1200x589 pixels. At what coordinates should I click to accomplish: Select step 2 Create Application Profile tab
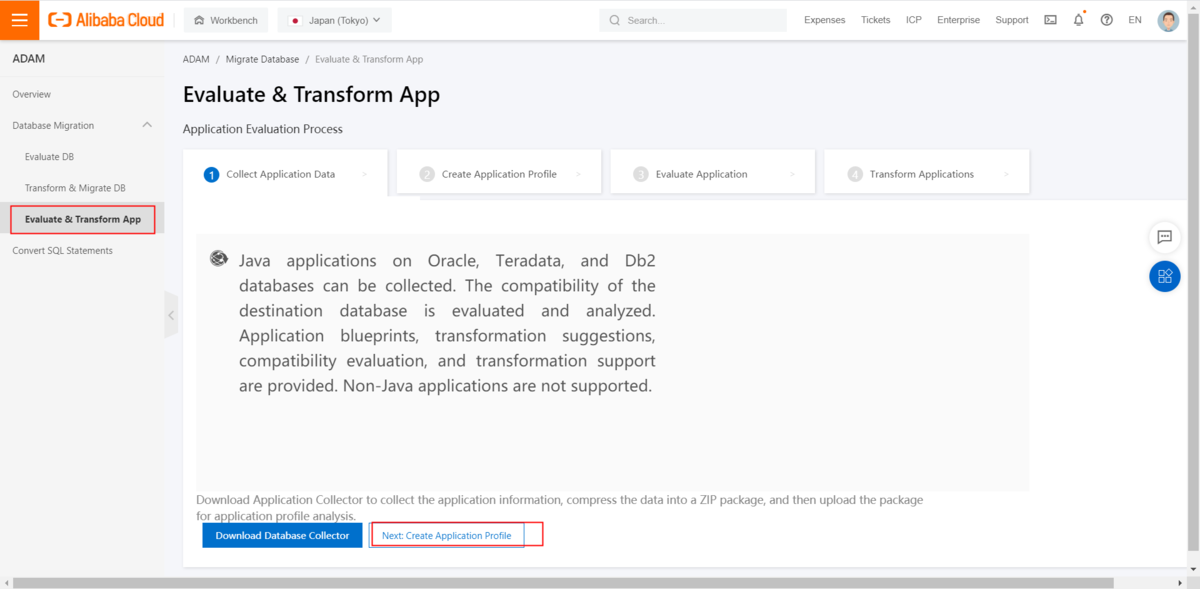tap(499, 174)
